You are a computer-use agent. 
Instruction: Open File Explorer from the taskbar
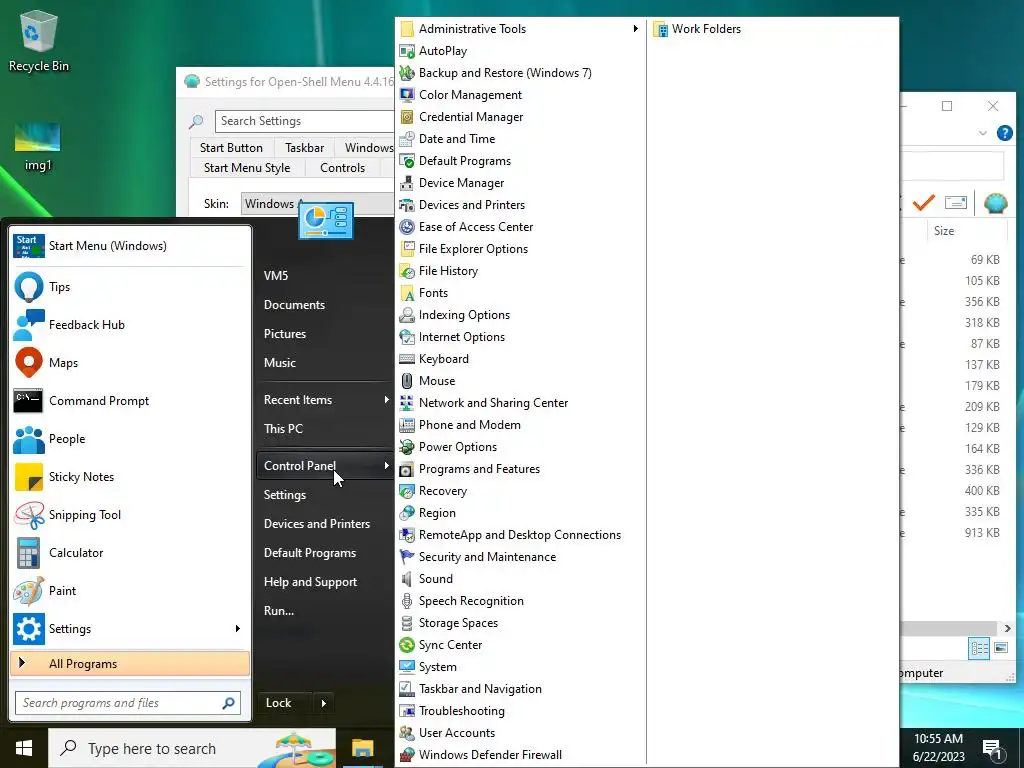[362, 748]
